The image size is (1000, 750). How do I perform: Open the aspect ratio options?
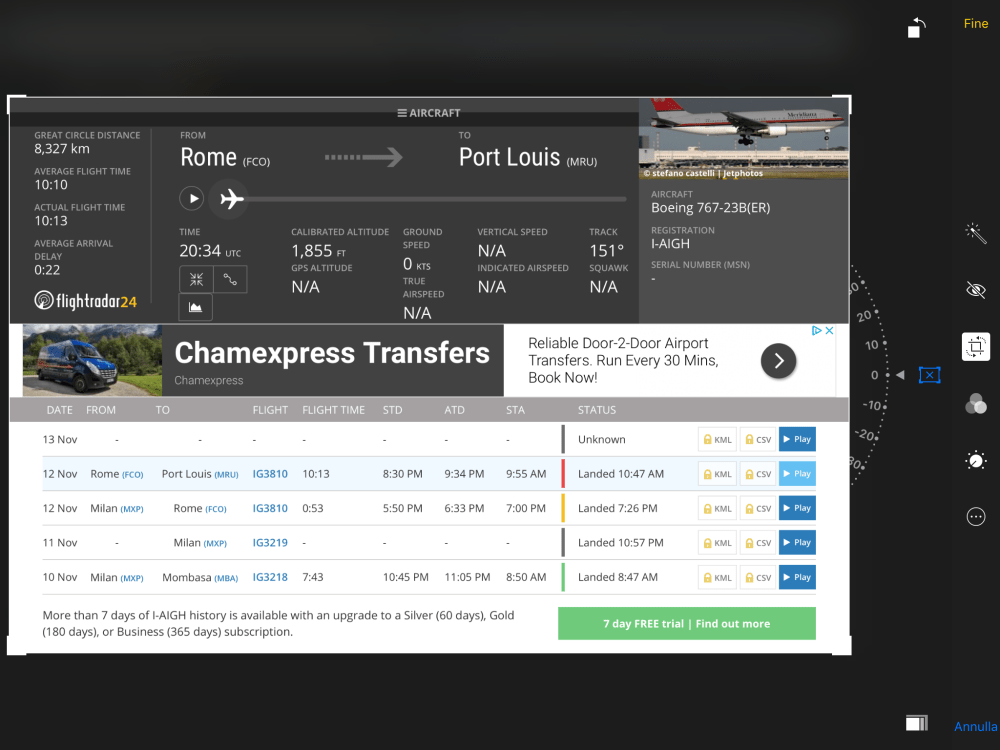click(x=916, y=723)
